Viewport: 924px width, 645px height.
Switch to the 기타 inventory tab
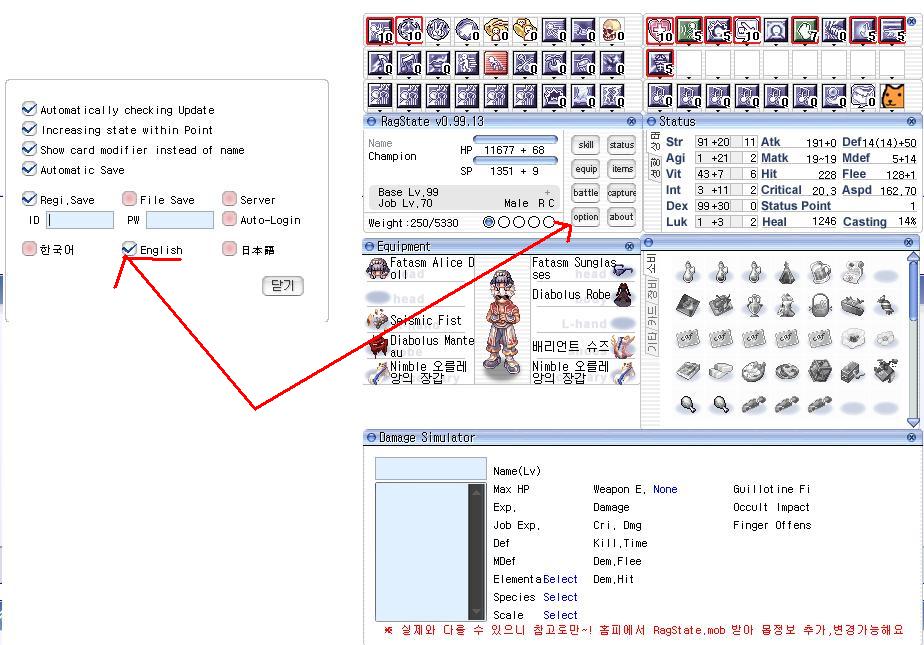pyautogui.click(x=652, y=343)
